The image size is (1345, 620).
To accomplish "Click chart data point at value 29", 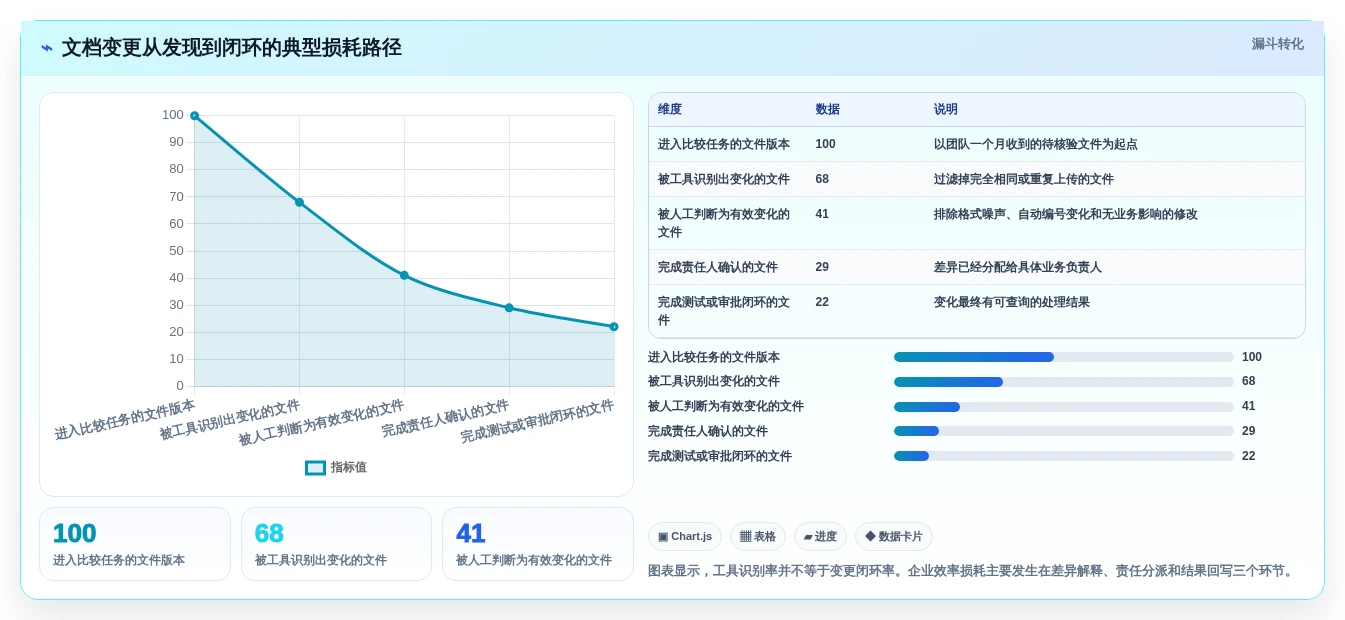I will (509, 308).
